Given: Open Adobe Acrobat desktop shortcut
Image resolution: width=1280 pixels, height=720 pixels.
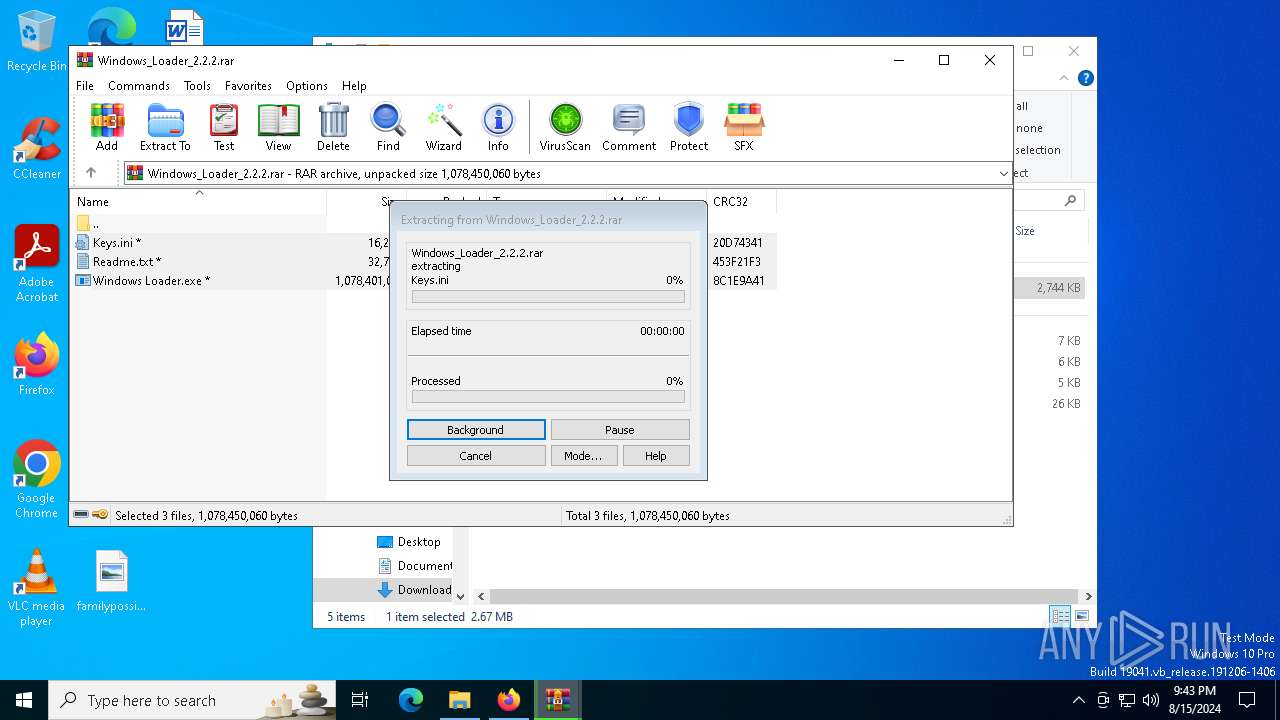Looking at the screenshot, I should tap(36, 264).
